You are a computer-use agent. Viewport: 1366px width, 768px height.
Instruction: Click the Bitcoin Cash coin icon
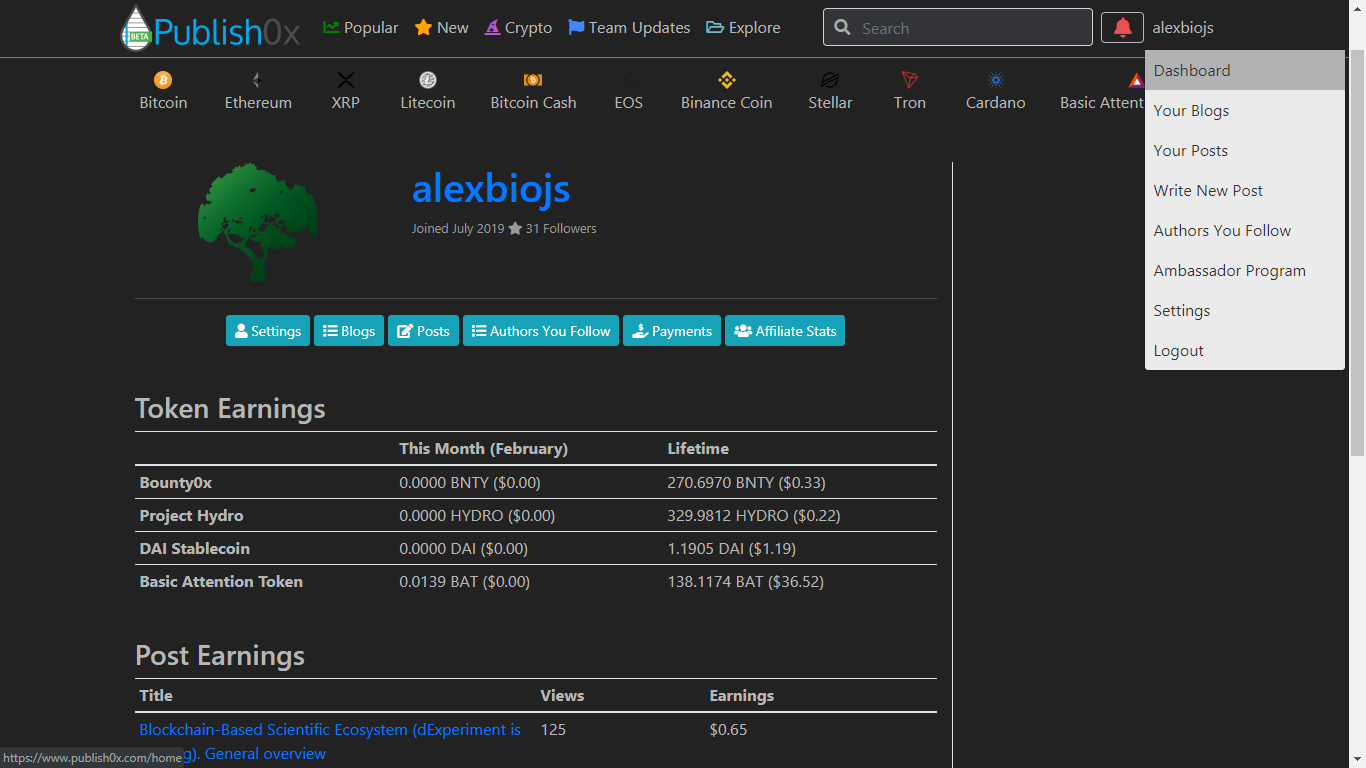(533, 80)
